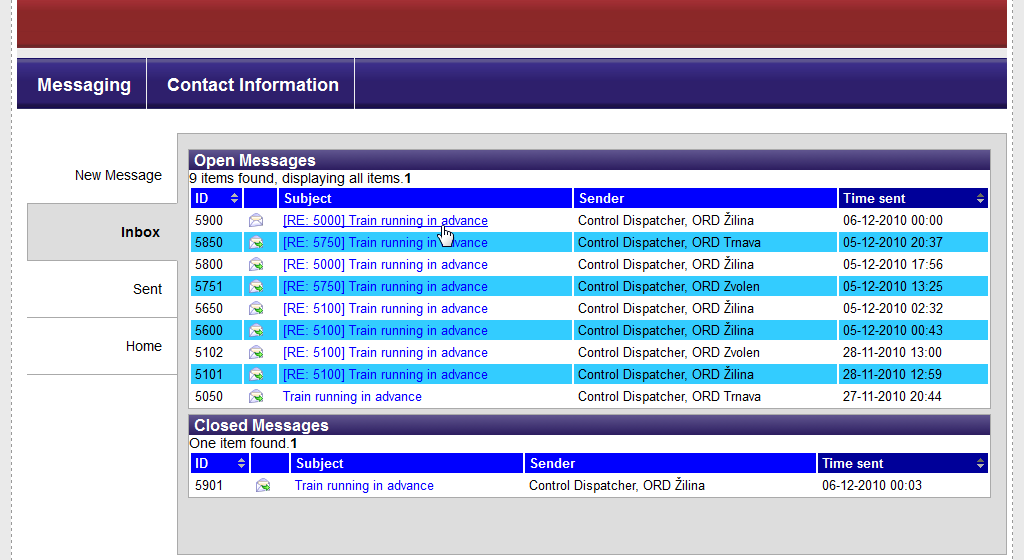Open the Contact Information menu tab

pyautogui.click(x=252, y=85)
